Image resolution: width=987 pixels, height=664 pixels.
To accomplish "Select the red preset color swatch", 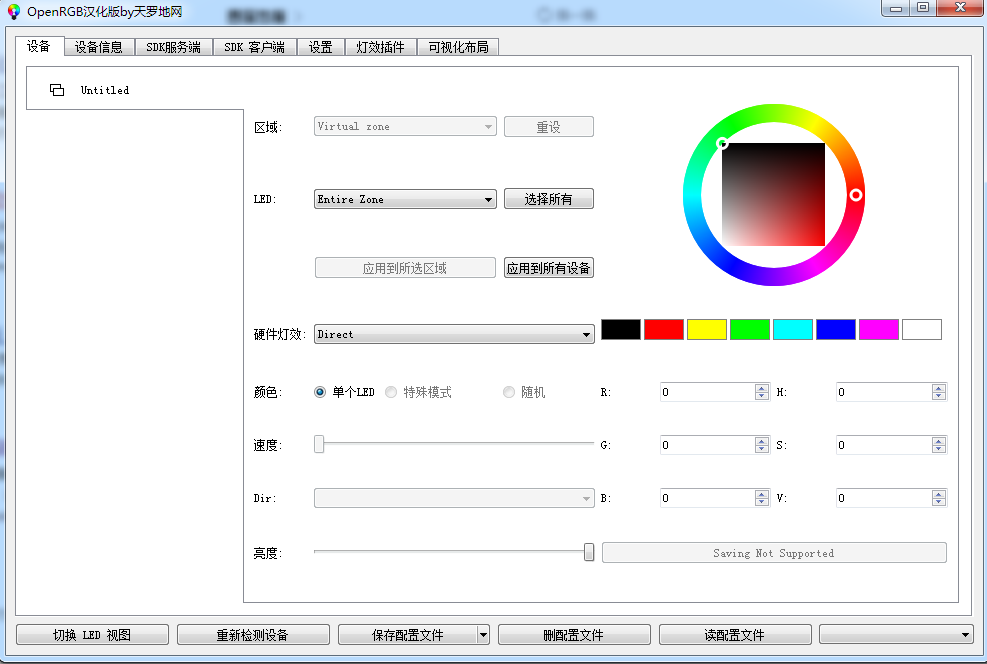I will point(664,329).
